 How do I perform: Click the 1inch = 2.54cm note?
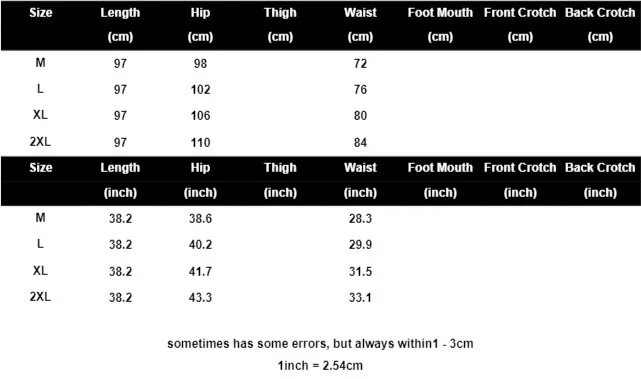[320, 365]
